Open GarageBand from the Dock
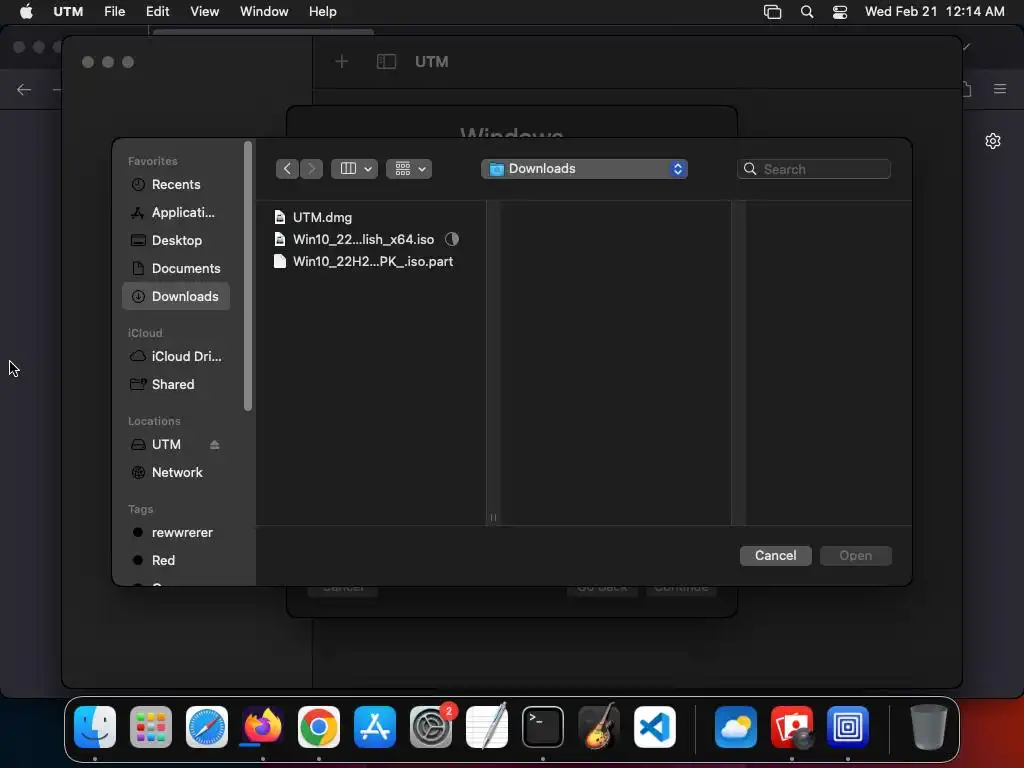 (599, 727)
